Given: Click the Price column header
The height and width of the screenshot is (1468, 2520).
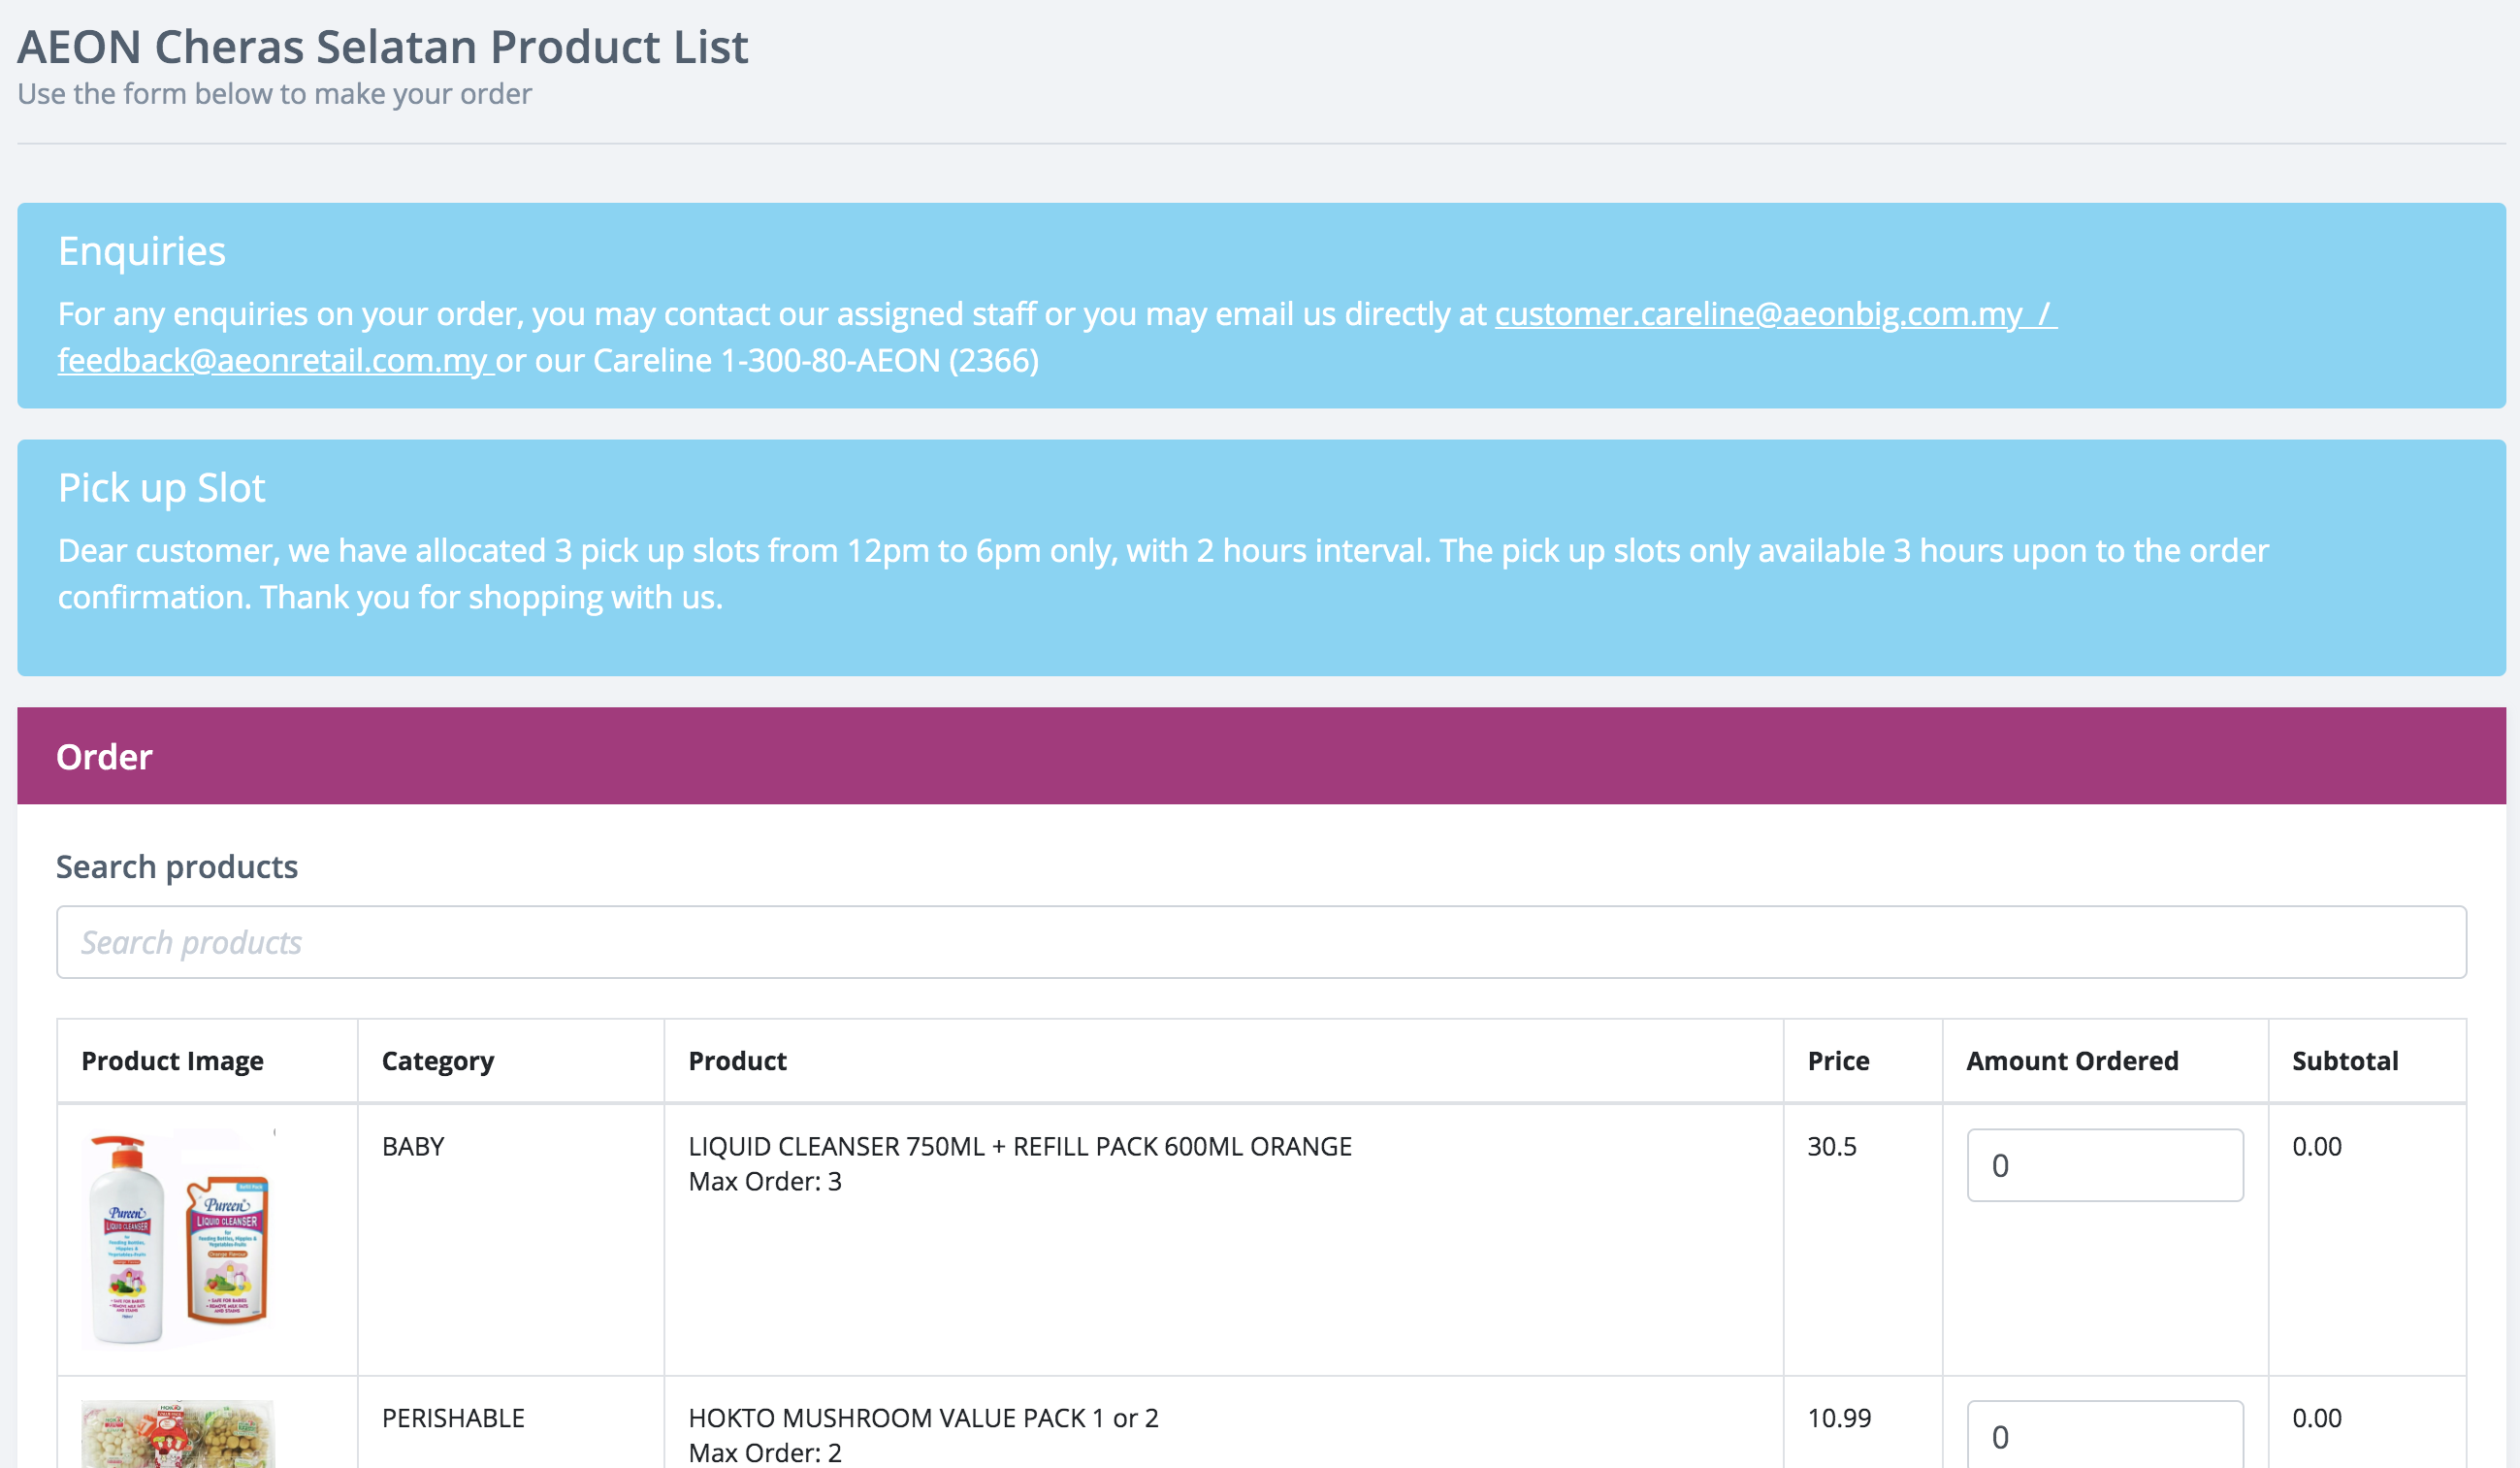Looking at the screenshot, I should pos(1837,1061).
